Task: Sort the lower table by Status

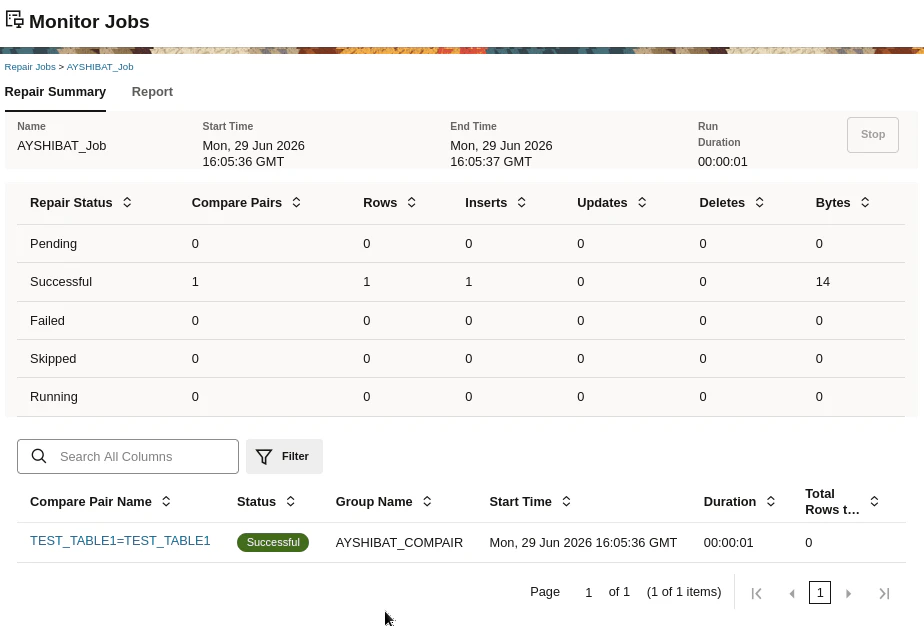Action: [291, 502]
